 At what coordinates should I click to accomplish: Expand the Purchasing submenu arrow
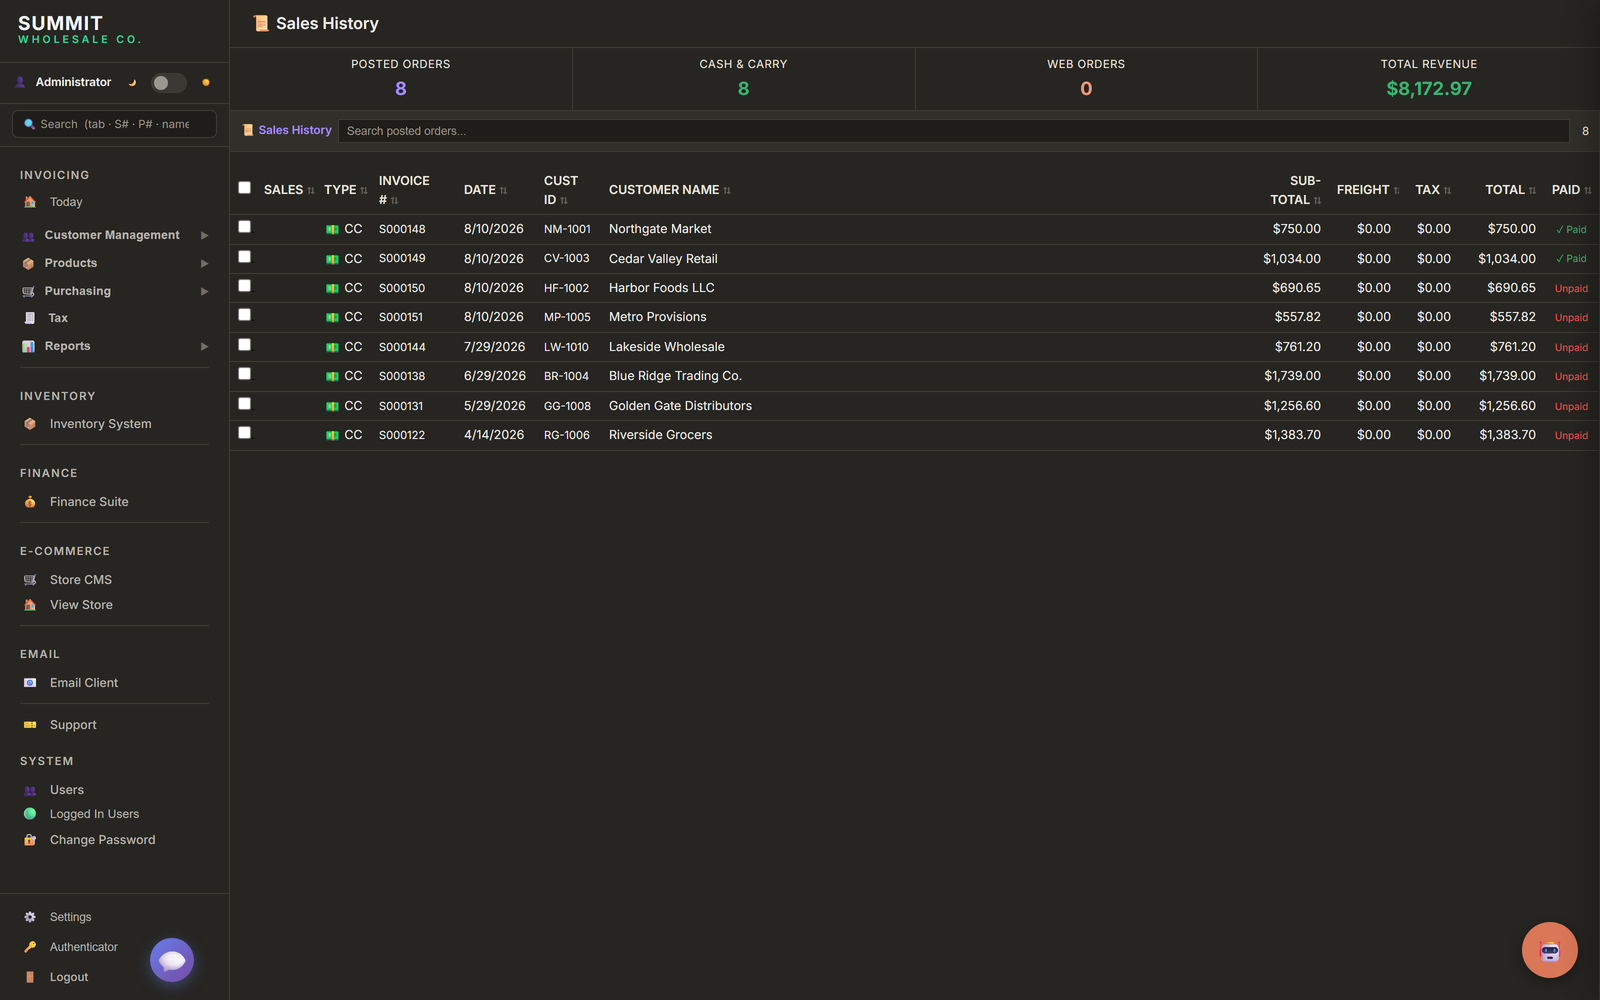tap(204, 292)
